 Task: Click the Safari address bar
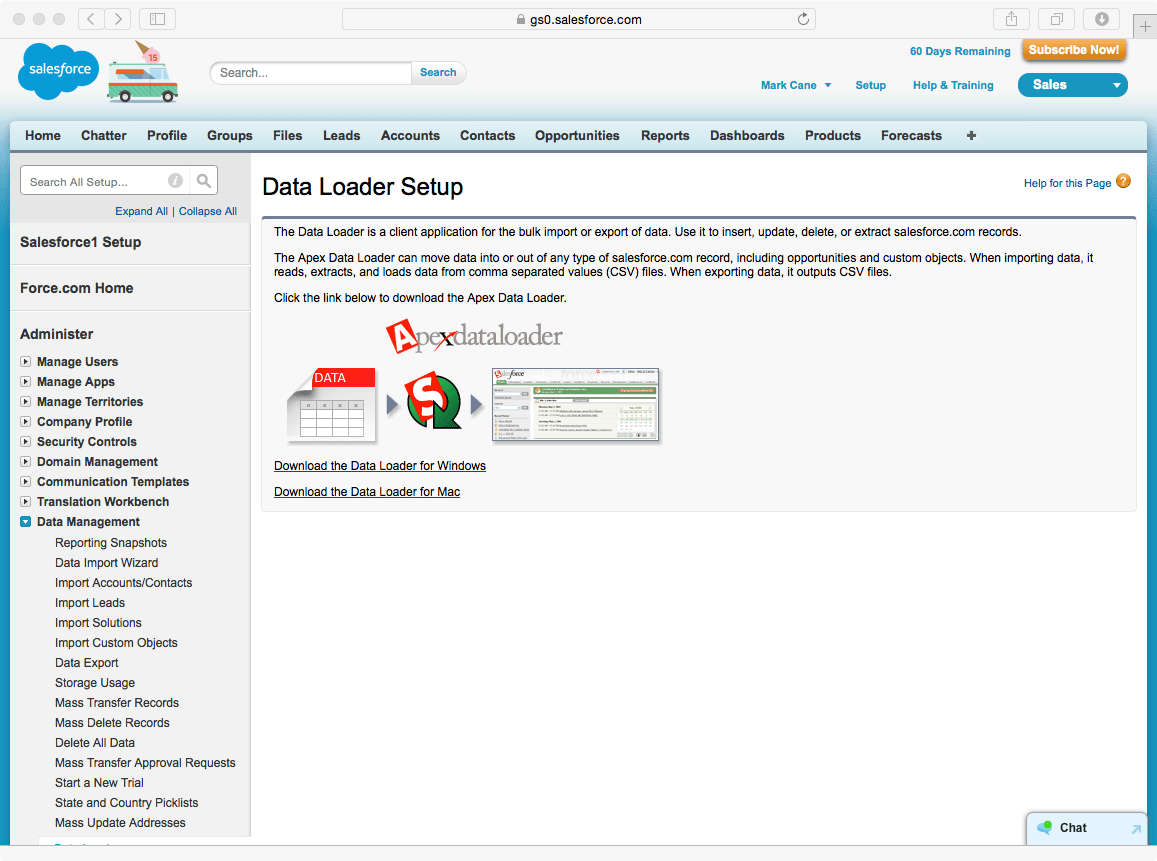[578, 19]
